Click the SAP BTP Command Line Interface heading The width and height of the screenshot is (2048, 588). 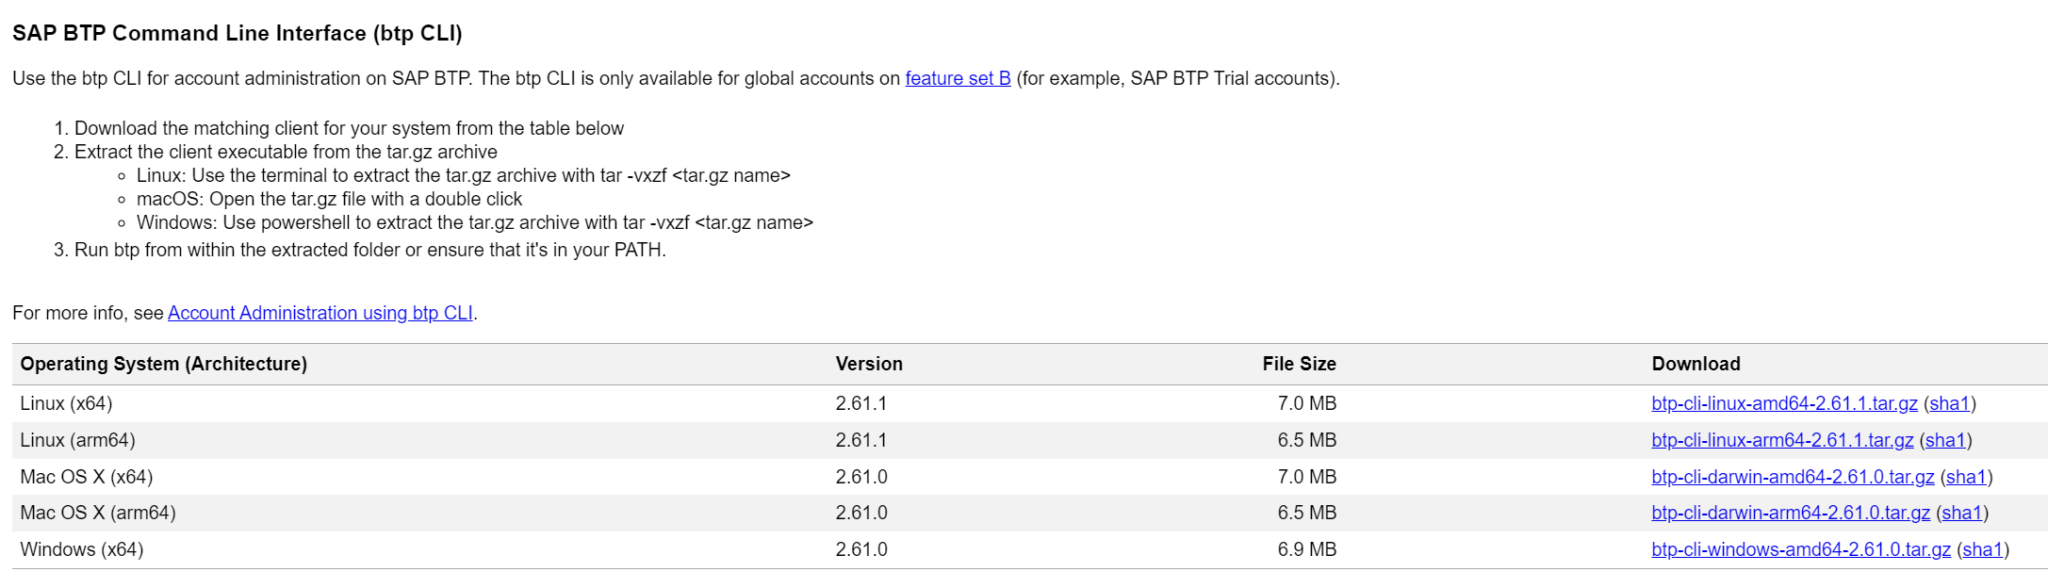[x=237, y=34]
